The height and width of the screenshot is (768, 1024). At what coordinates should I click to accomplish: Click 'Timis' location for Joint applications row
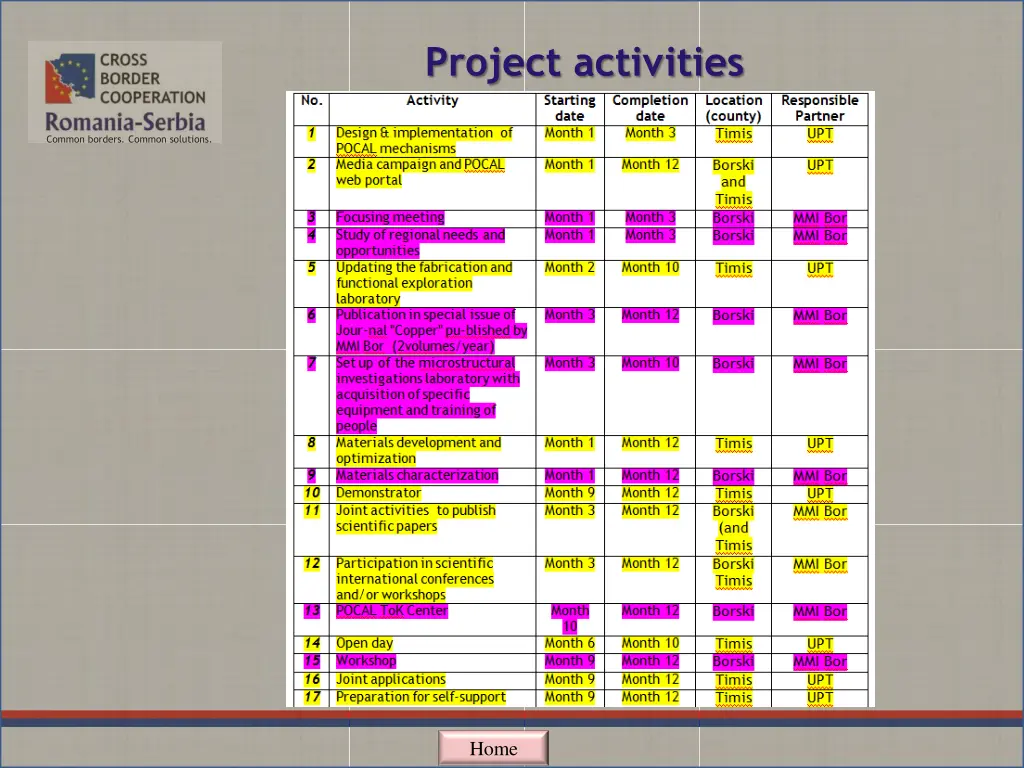733,680
